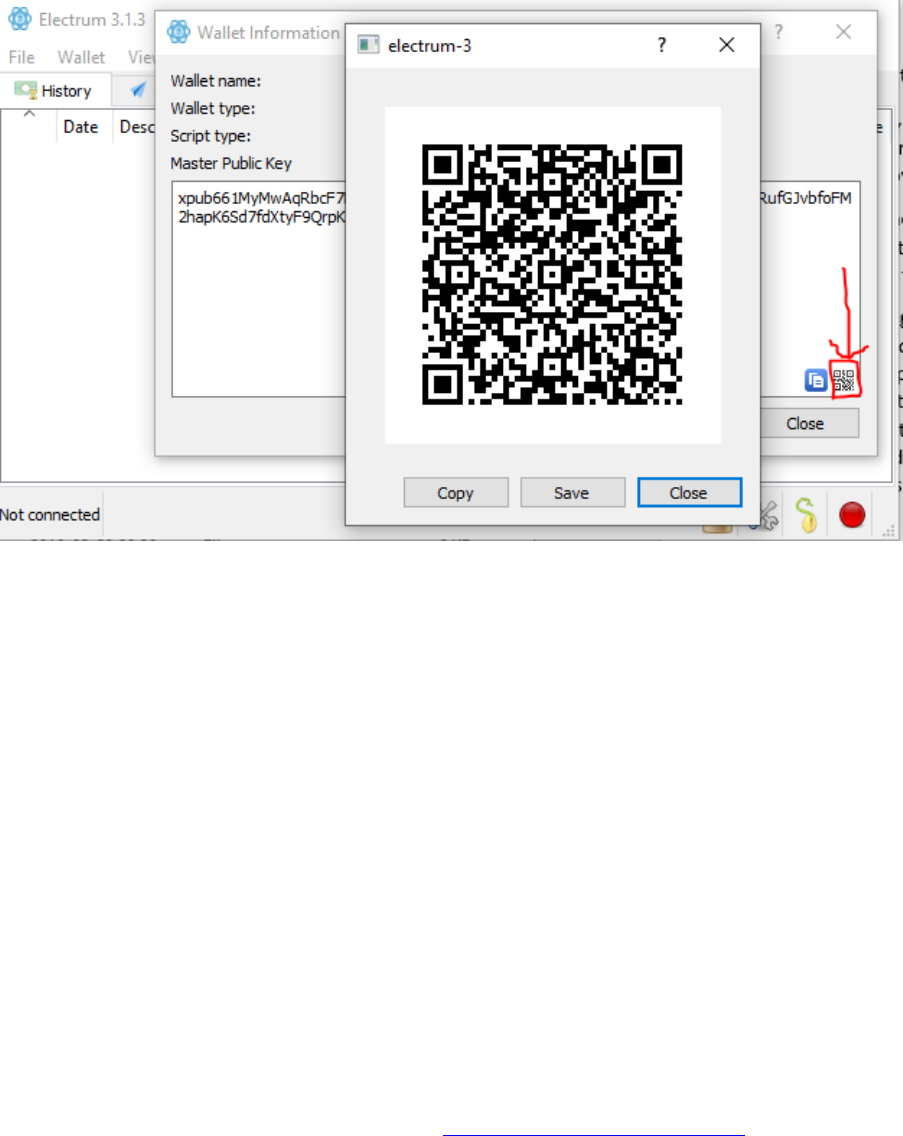903x1136 pixels.
Task: Open preferences tools icon in status bar
Action: tap(769, 515)
